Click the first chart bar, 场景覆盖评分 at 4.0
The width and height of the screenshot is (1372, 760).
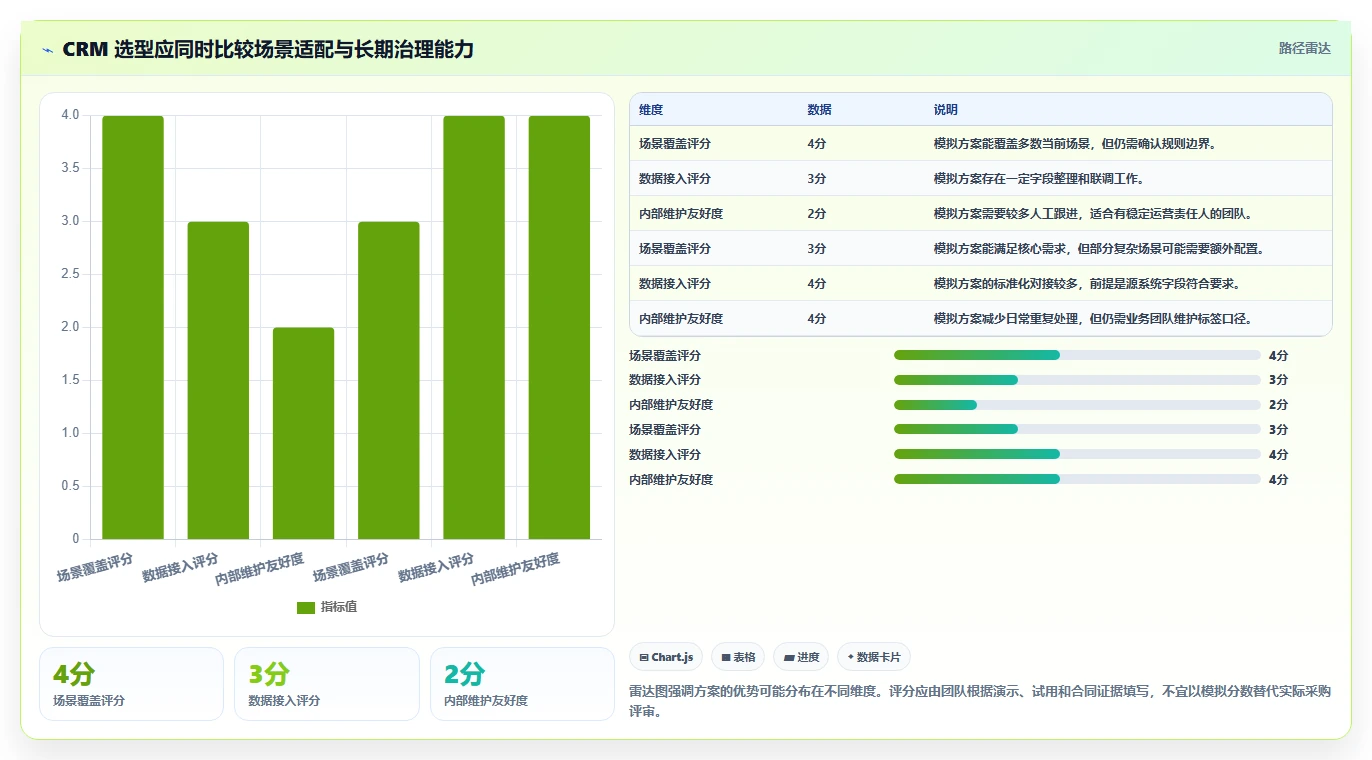(x=133, y=327)
